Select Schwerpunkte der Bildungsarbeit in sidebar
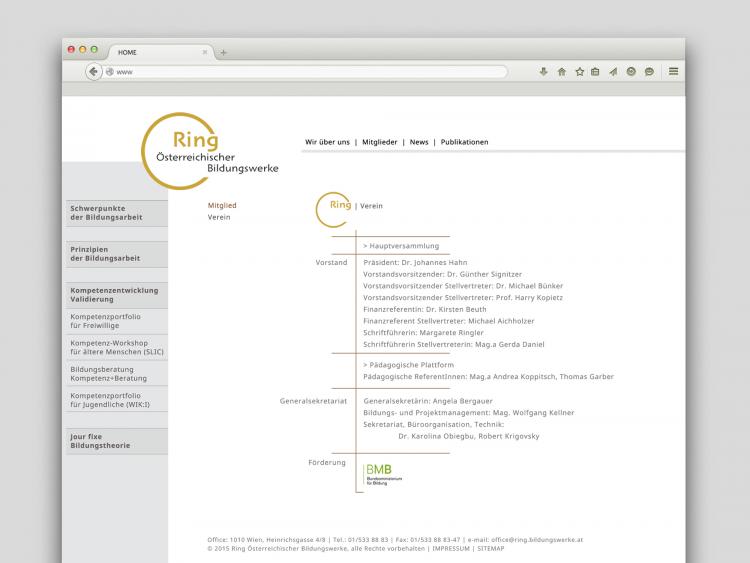Viewport: 750px width, 563px height. 117,213
